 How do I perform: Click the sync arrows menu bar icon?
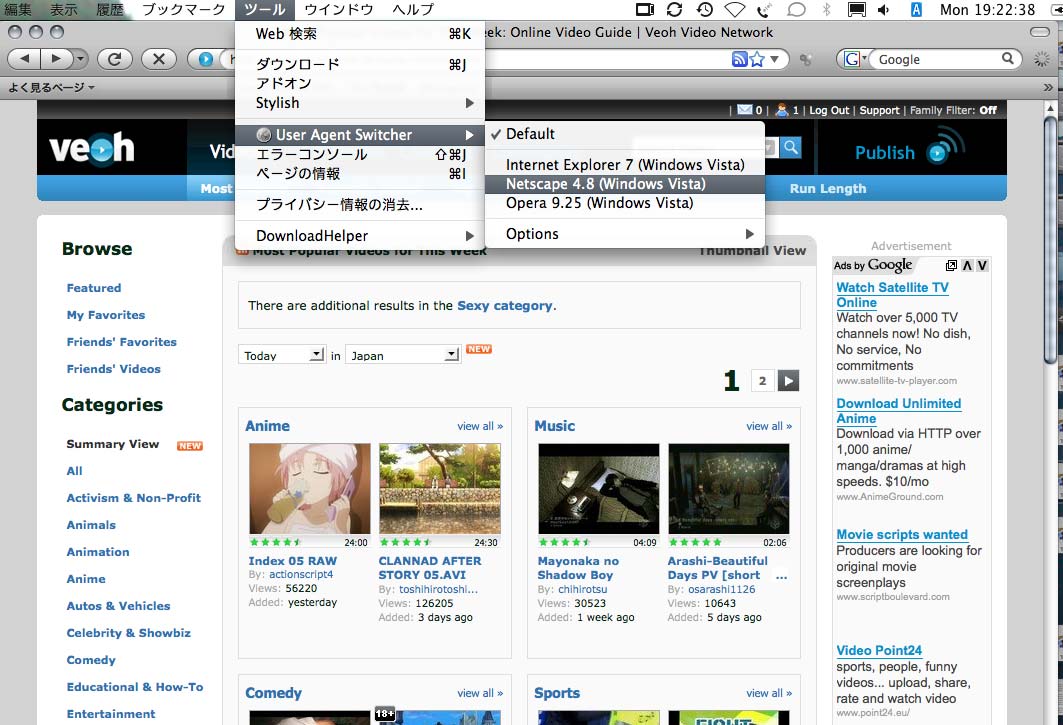tap(674, 9)
